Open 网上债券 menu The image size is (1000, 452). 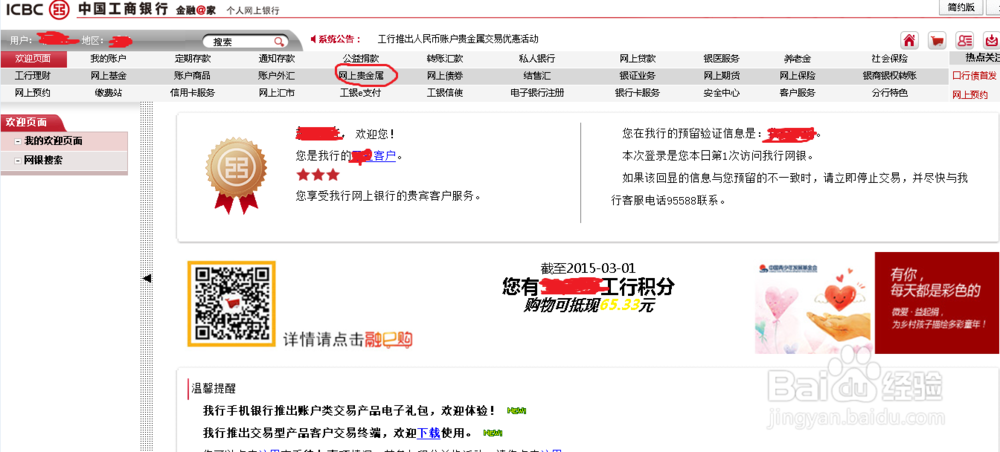pos(445,76)
